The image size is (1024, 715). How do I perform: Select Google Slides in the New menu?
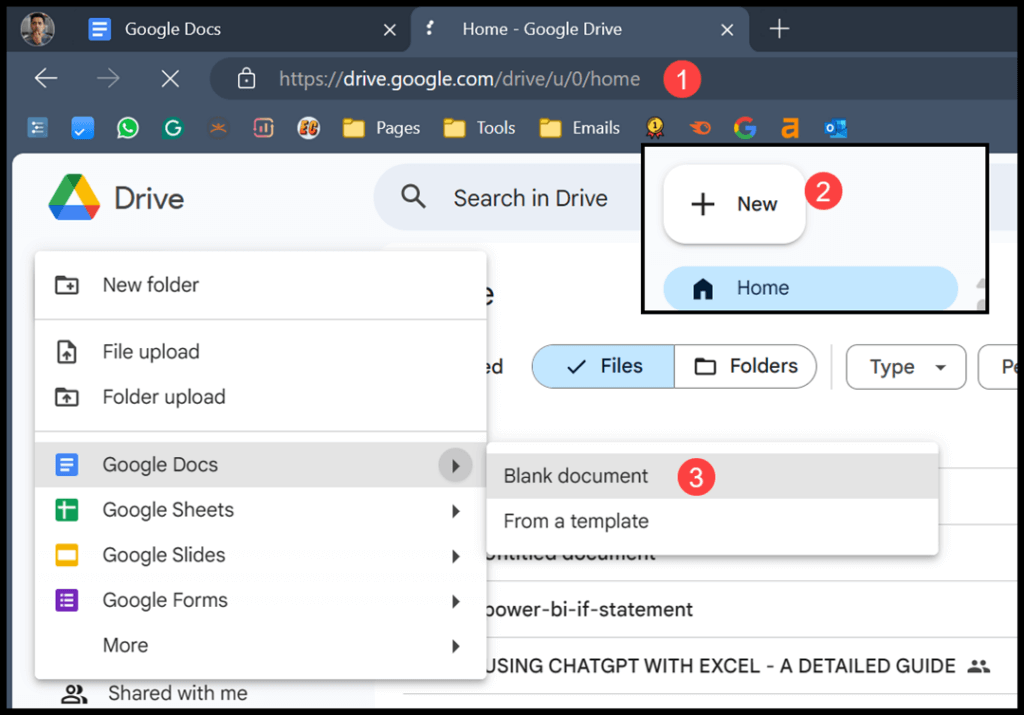[261, 554]
